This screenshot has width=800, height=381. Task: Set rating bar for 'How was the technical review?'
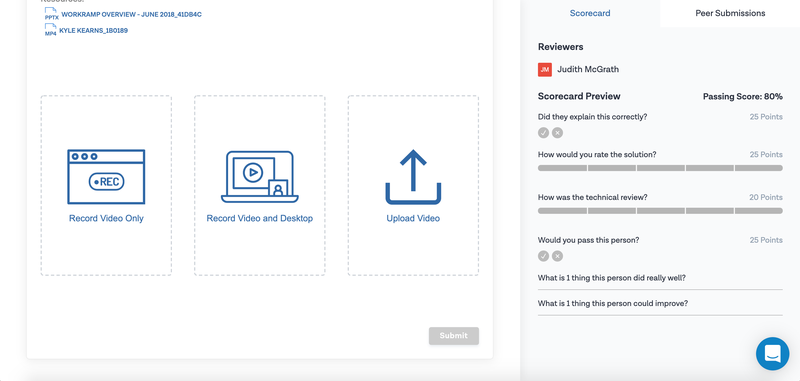coord(660,211)
